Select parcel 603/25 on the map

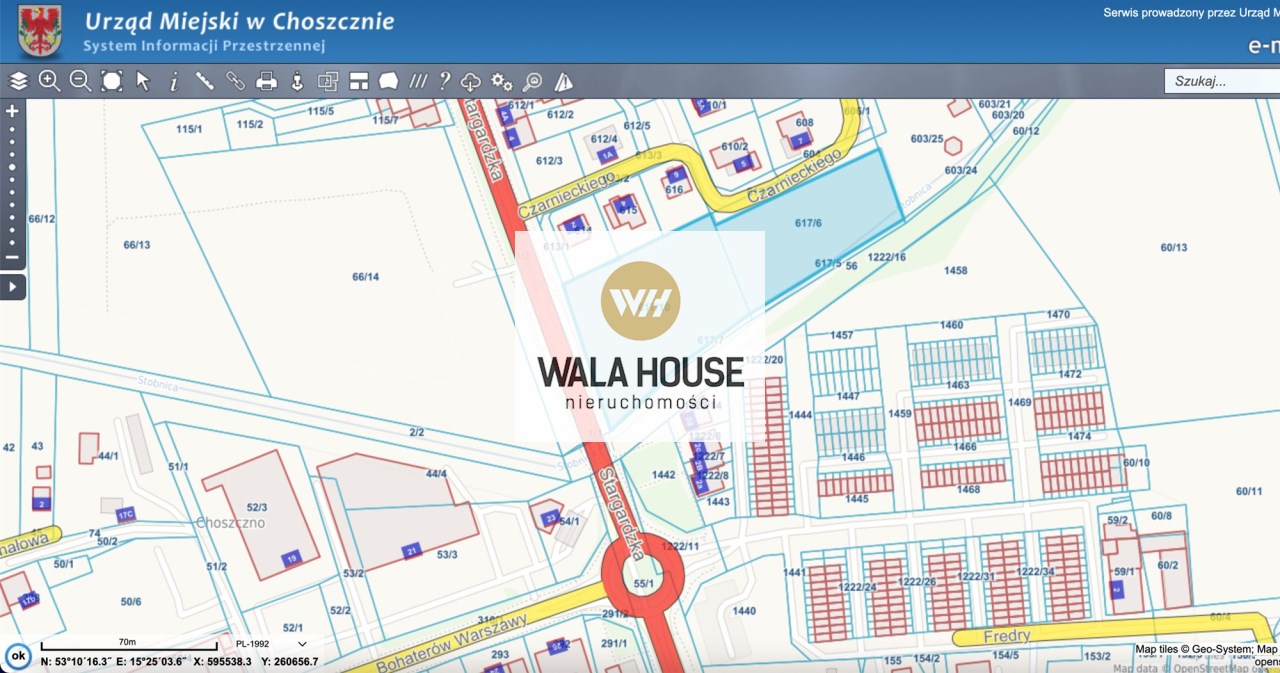pos(925,138)
